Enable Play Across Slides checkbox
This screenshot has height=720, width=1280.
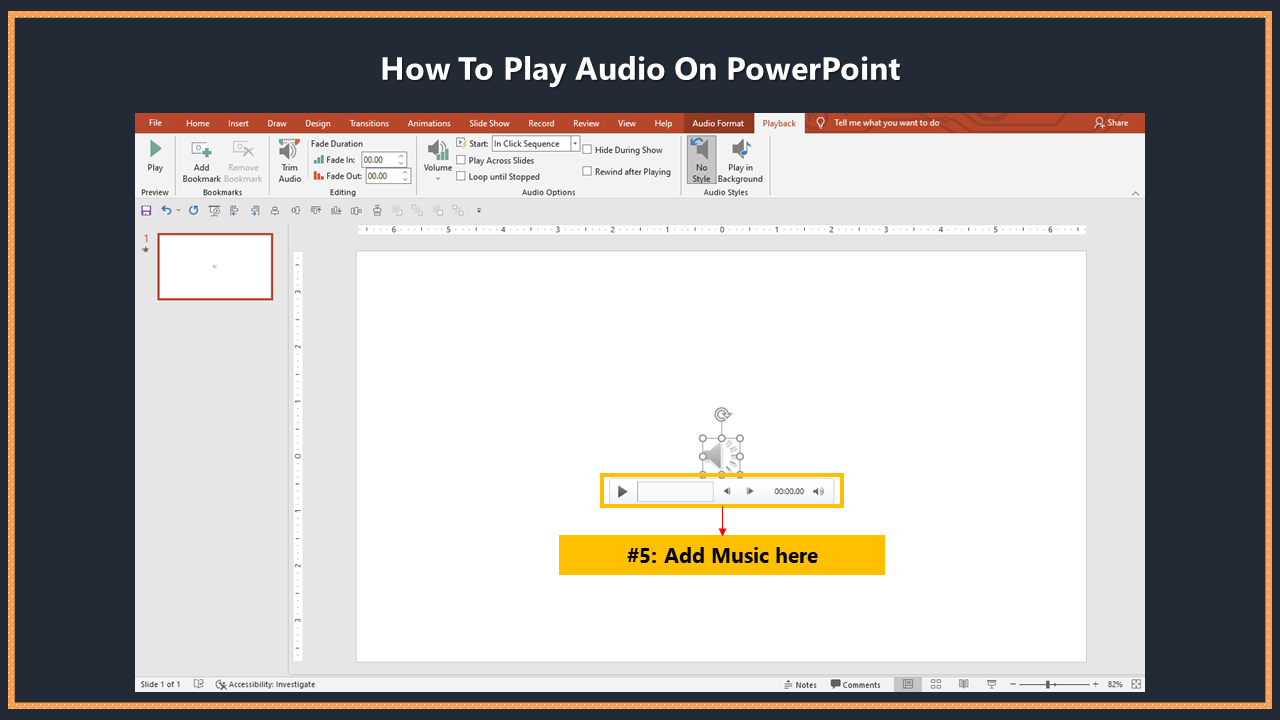pyautogui.click(x=461, y=160)
